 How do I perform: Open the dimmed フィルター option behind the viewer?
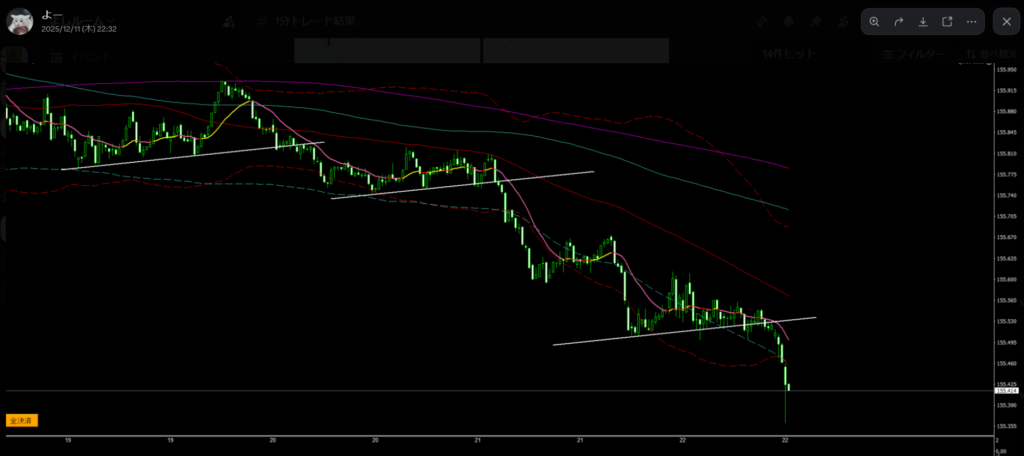point(913,54)
